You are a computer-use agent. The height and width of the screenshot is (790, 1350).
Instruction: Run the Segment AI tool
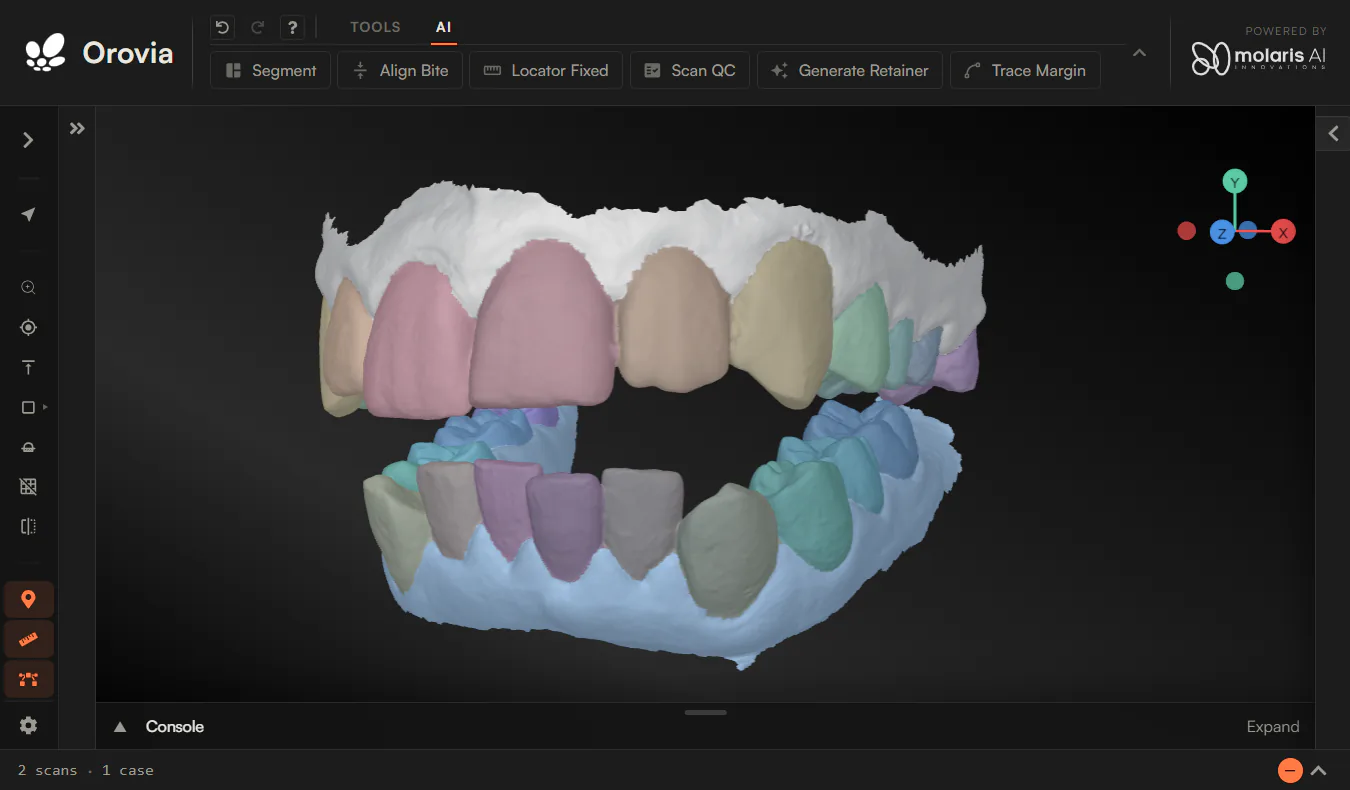point(270,70)
